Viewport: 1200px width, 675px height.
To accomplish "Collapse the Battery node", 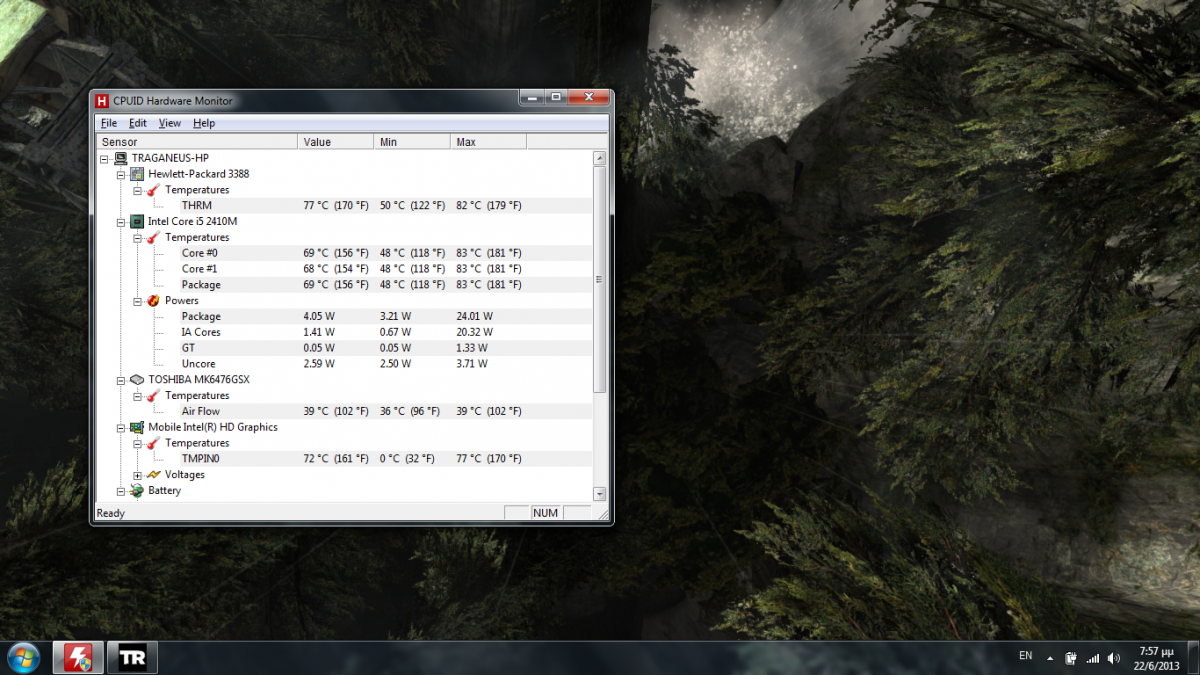I will pyautogui.click(x=121, y=491).
